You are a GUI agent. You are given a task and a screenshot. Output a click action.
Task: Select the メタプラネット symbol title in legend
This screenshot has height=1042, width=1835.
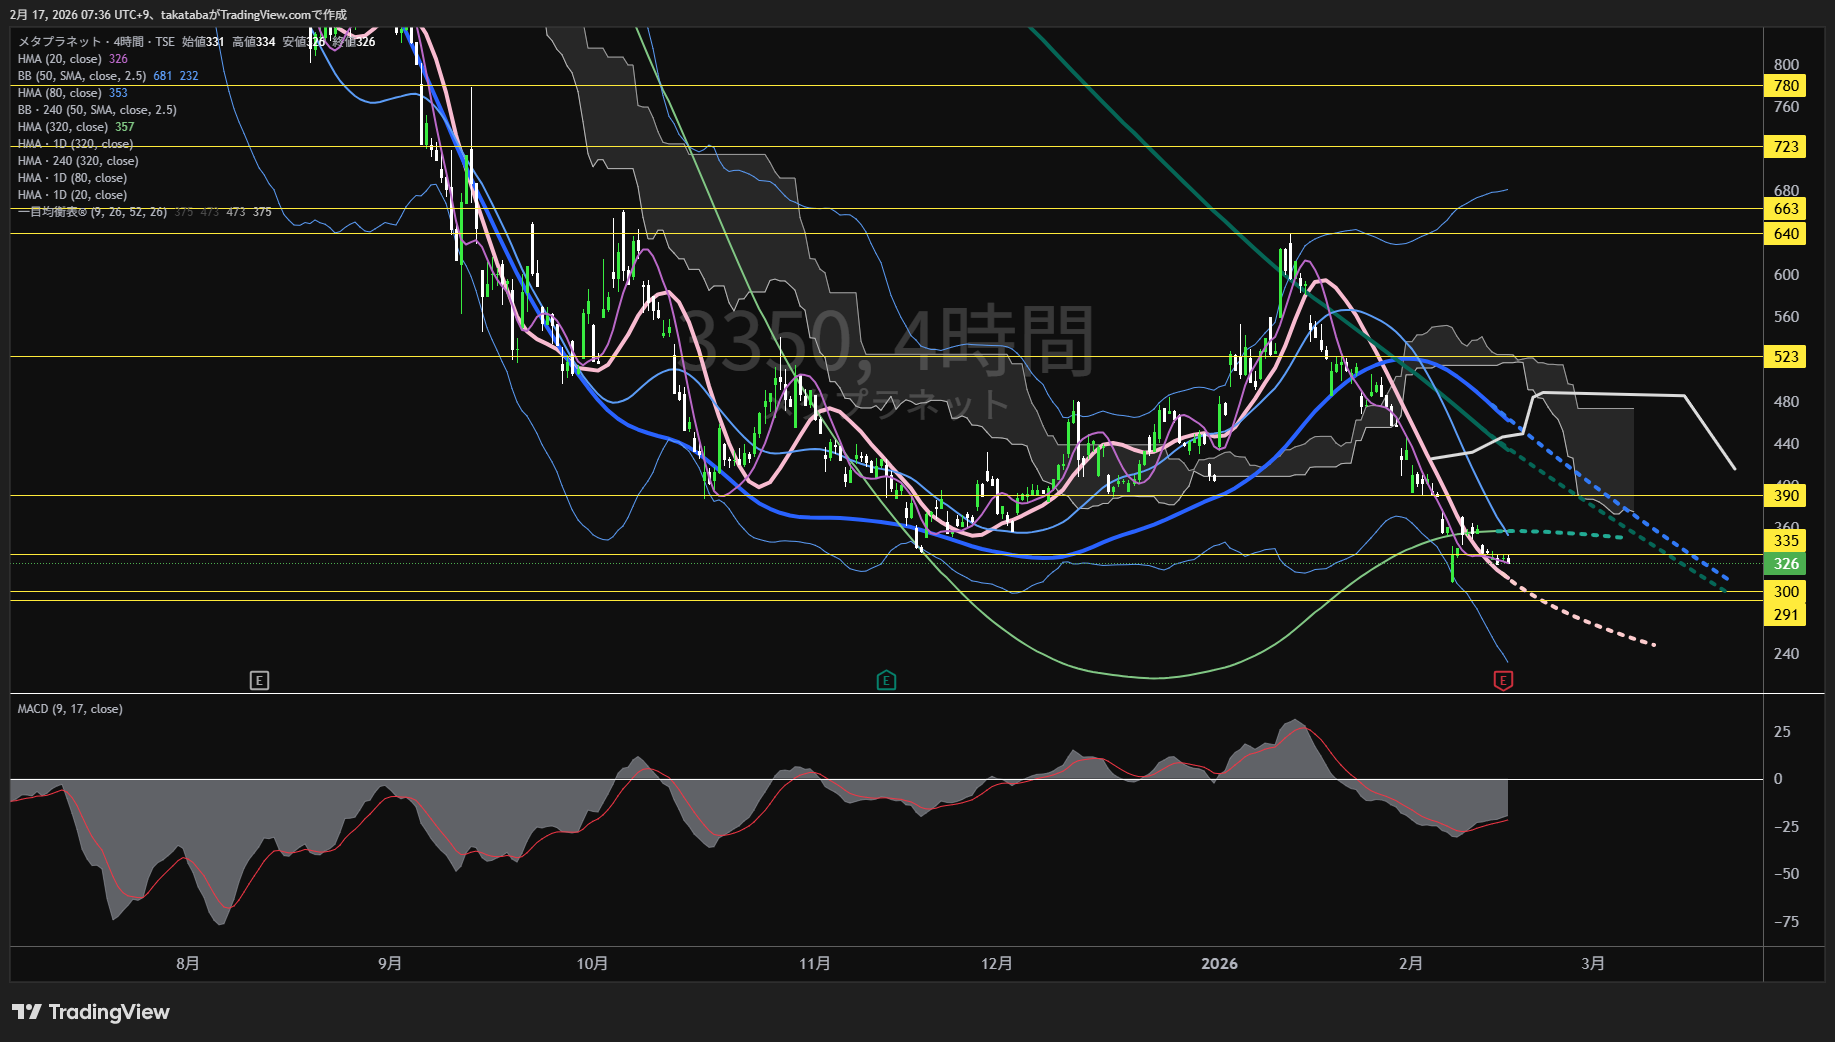coord(59,42)
